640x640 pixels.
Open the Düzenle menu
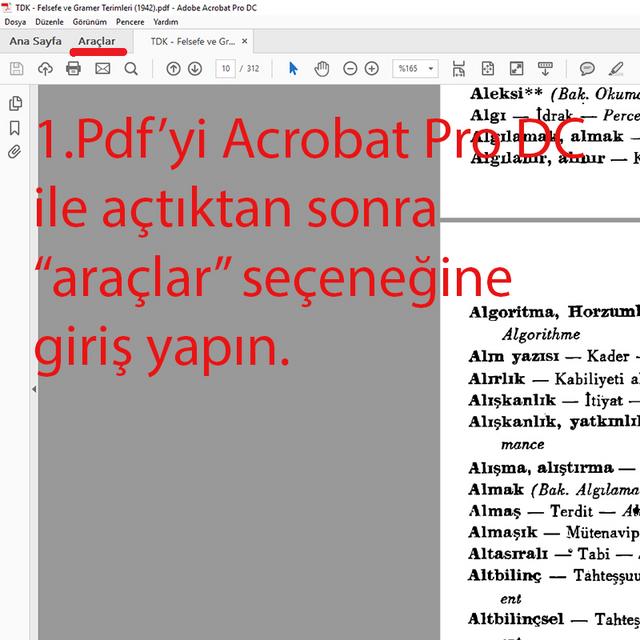tap(49, 22)
